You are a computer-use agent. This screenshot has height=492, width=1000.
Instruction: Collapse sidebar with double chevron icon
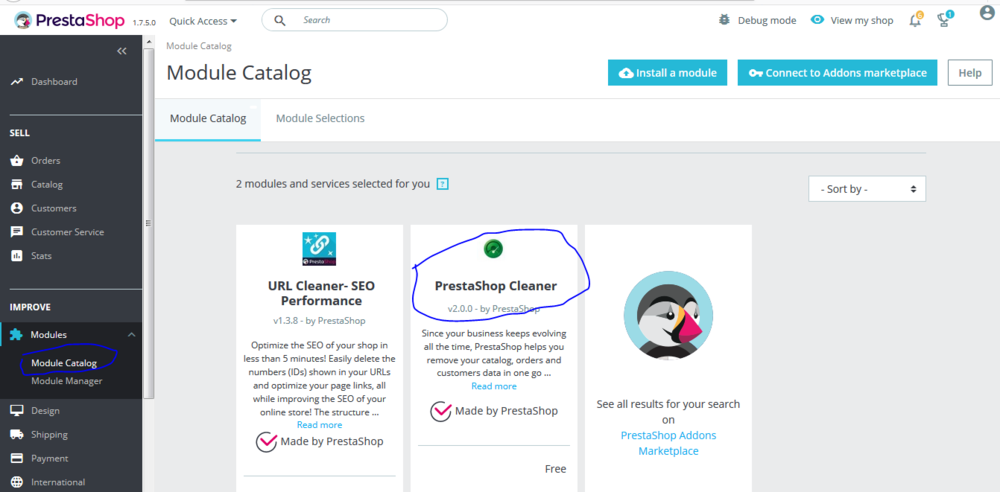[x=122, y=51]
